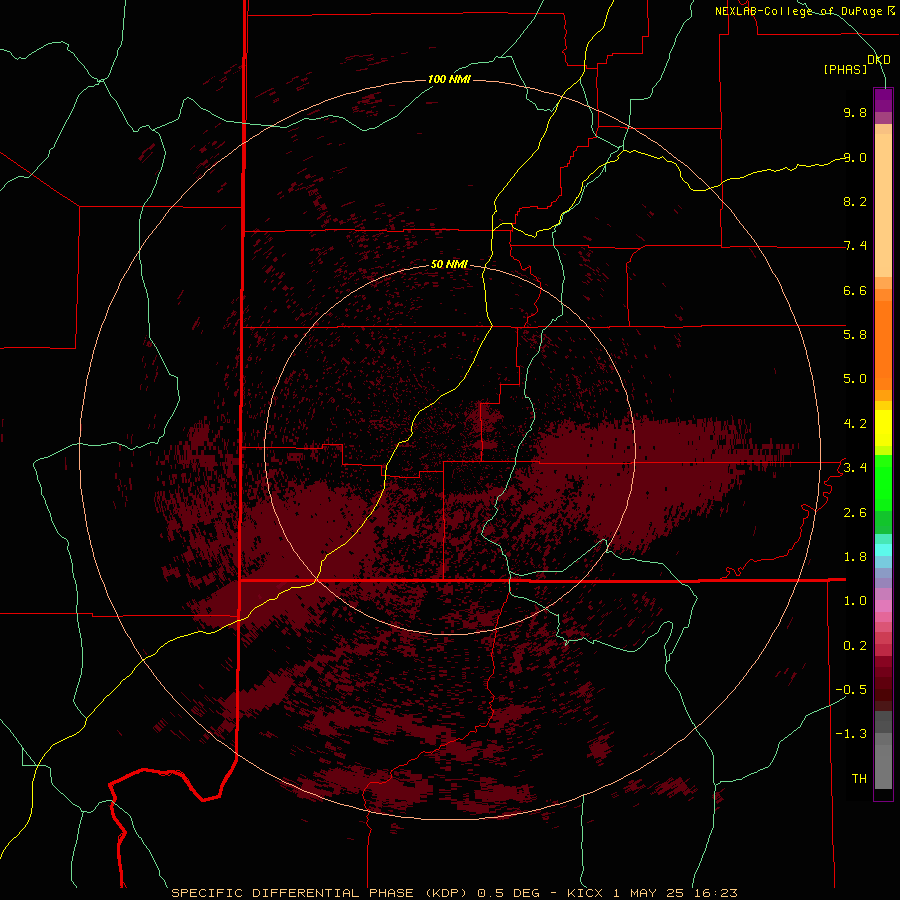Pick the gray color band near TH

coord(883,769)
